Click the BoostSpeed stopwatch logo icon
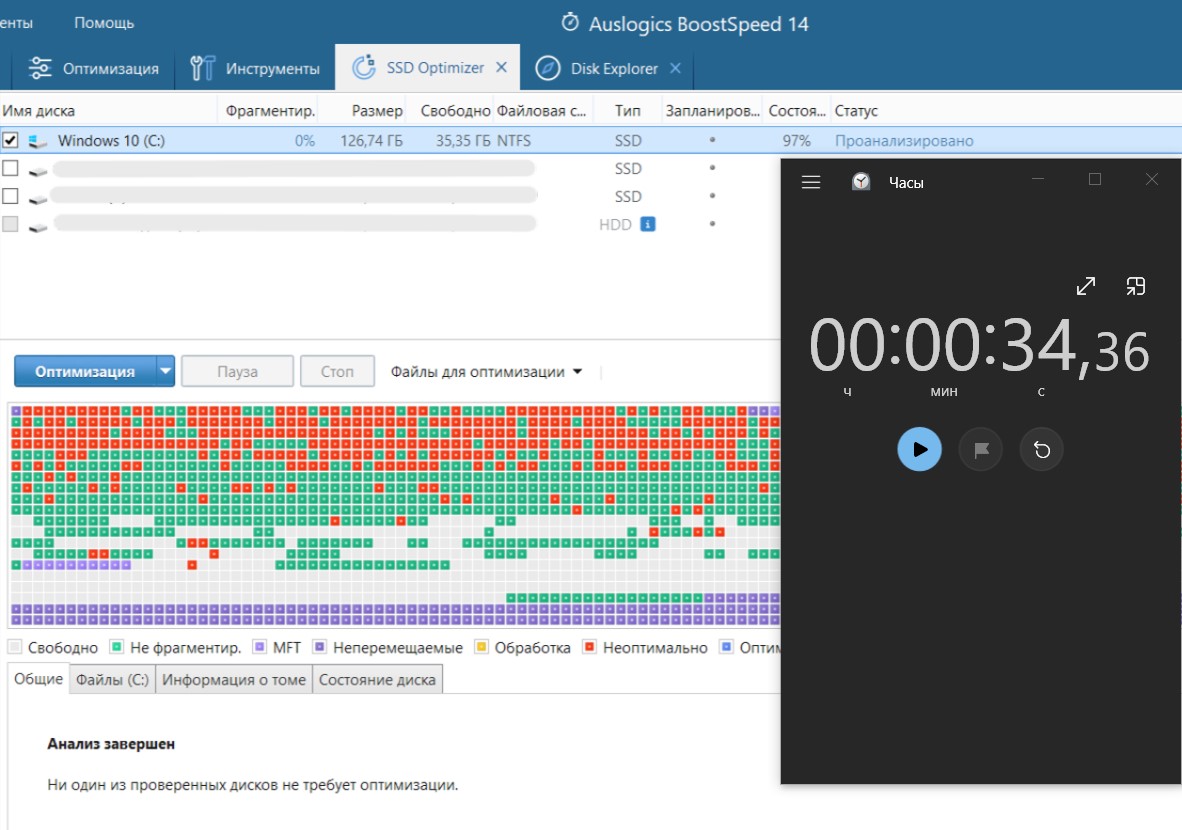 click(570, 22)
